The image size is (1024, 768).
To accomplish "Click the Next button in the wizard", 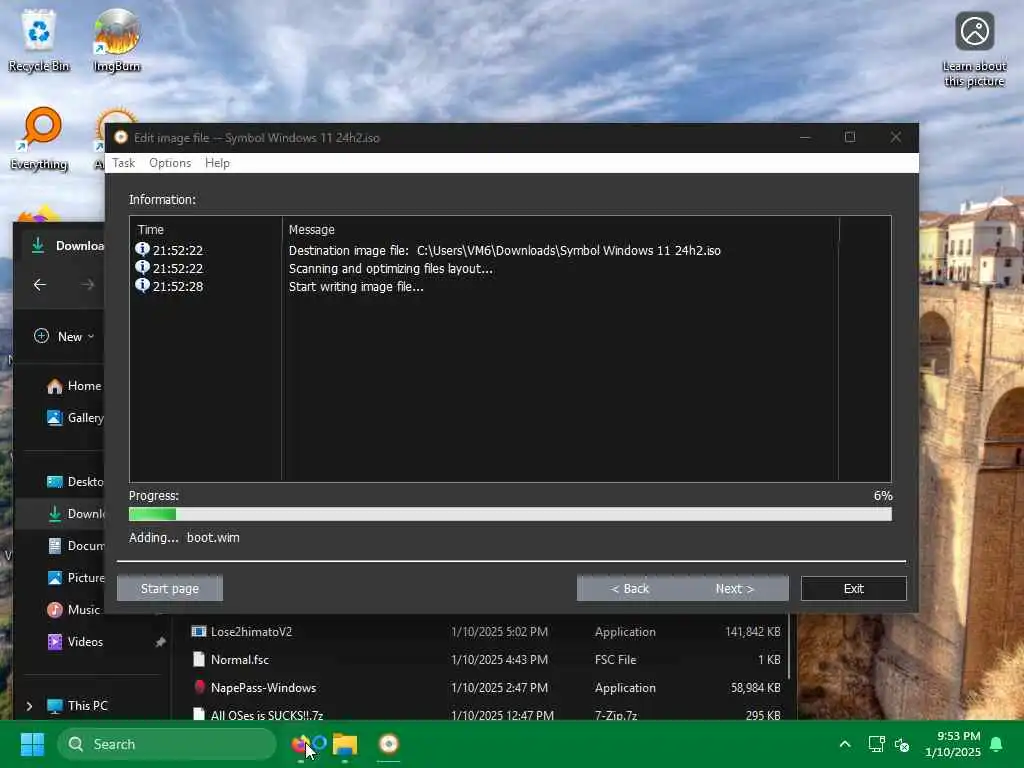I will click(x=735, y=588).
